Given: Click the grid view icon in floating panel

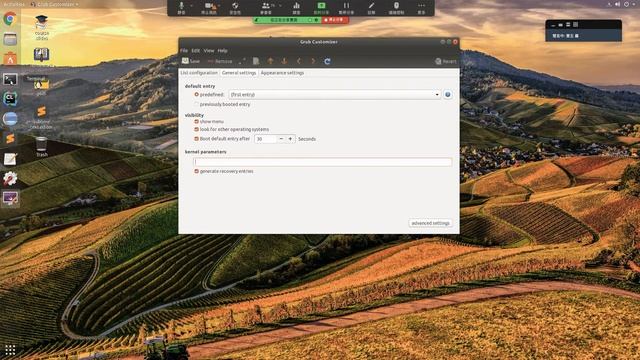Looking at the screenshot, I should (576, 24).
